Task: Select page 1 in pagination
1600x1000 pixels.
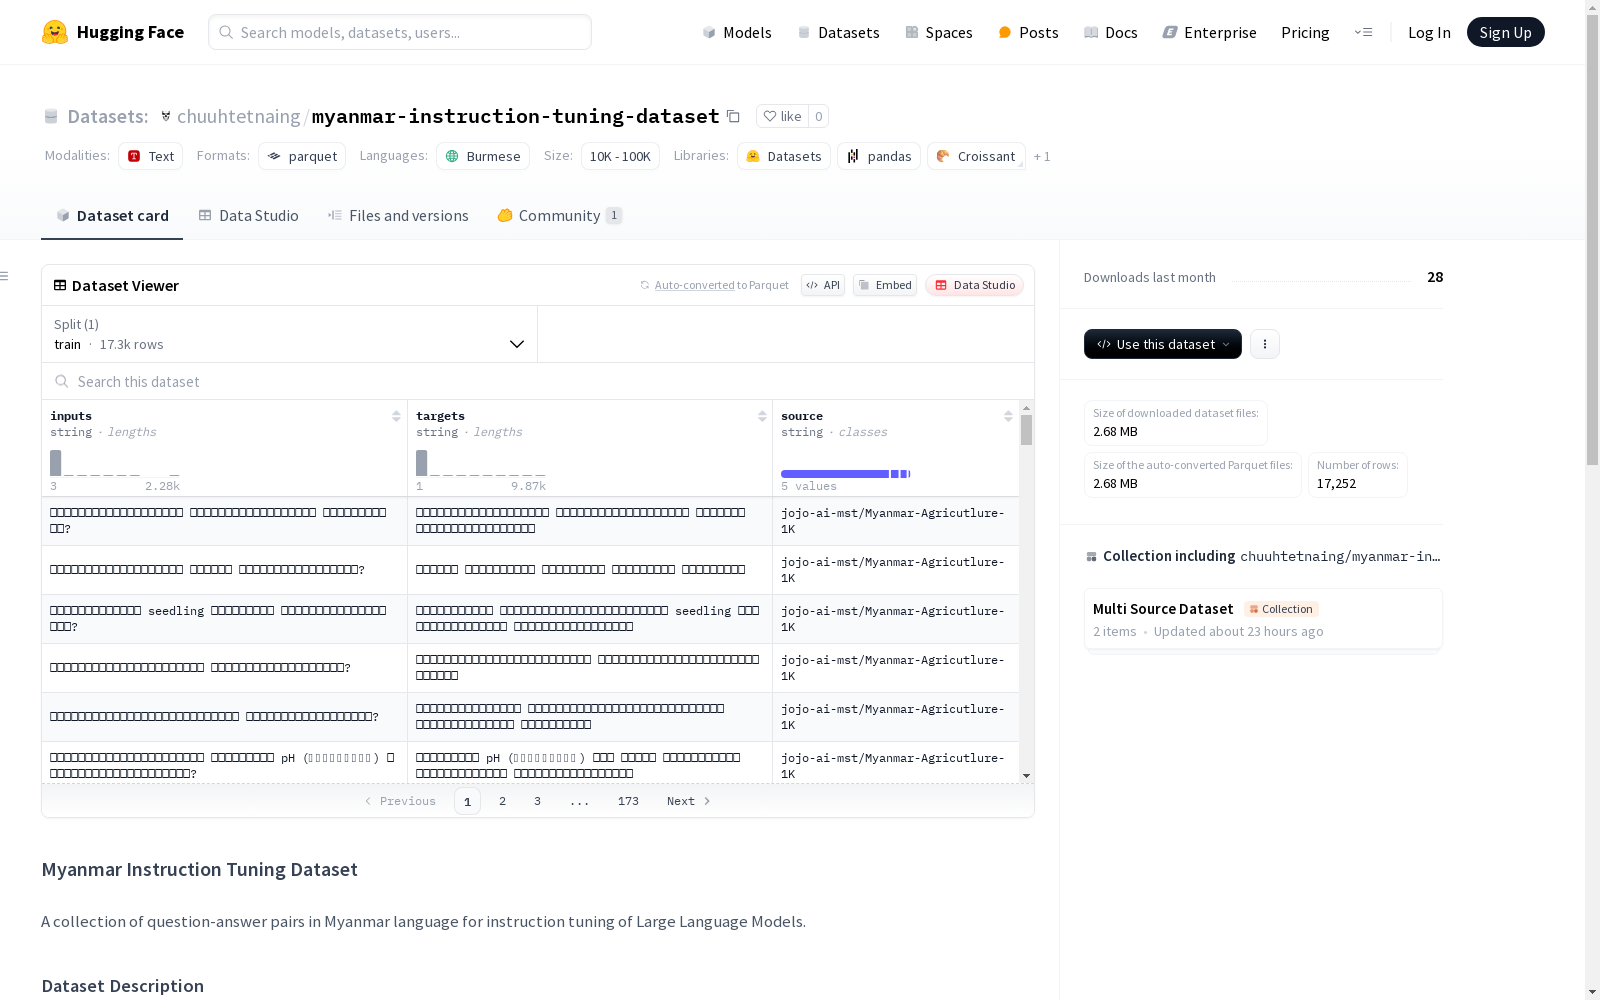Action: [x=467, y=801]
